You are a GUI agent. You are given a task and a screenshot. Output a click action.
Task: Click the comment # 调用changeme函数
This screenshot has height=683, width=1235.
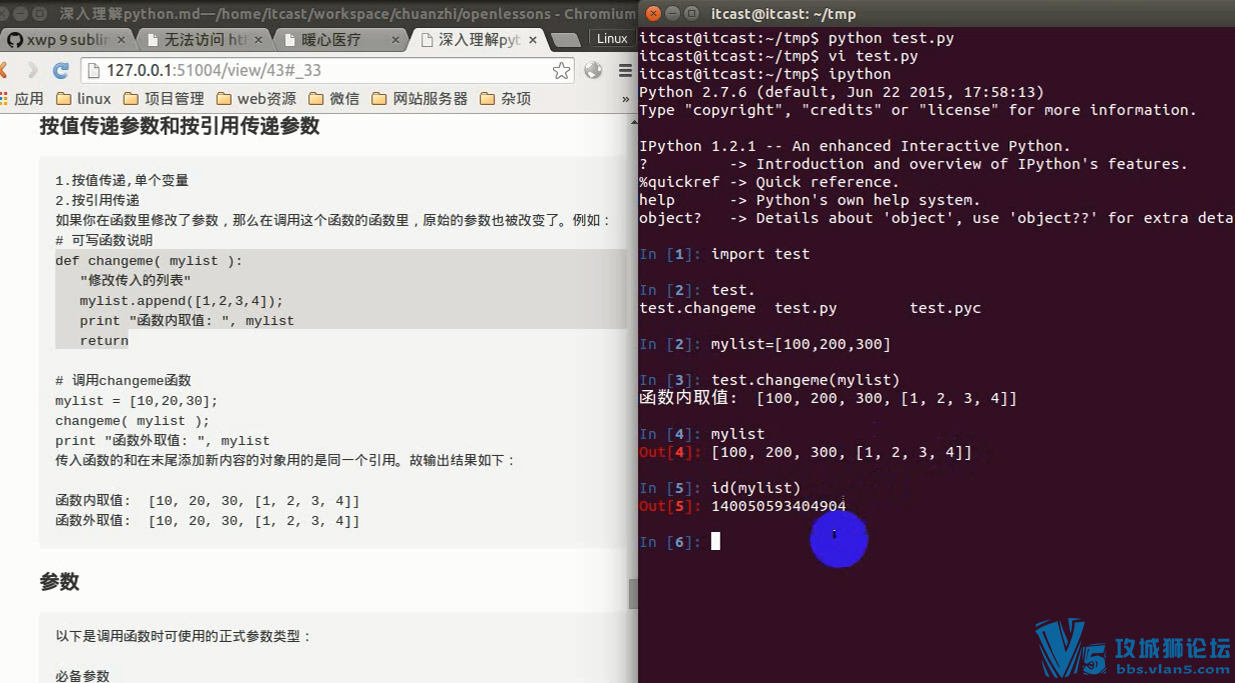click(x=123, y=381)
